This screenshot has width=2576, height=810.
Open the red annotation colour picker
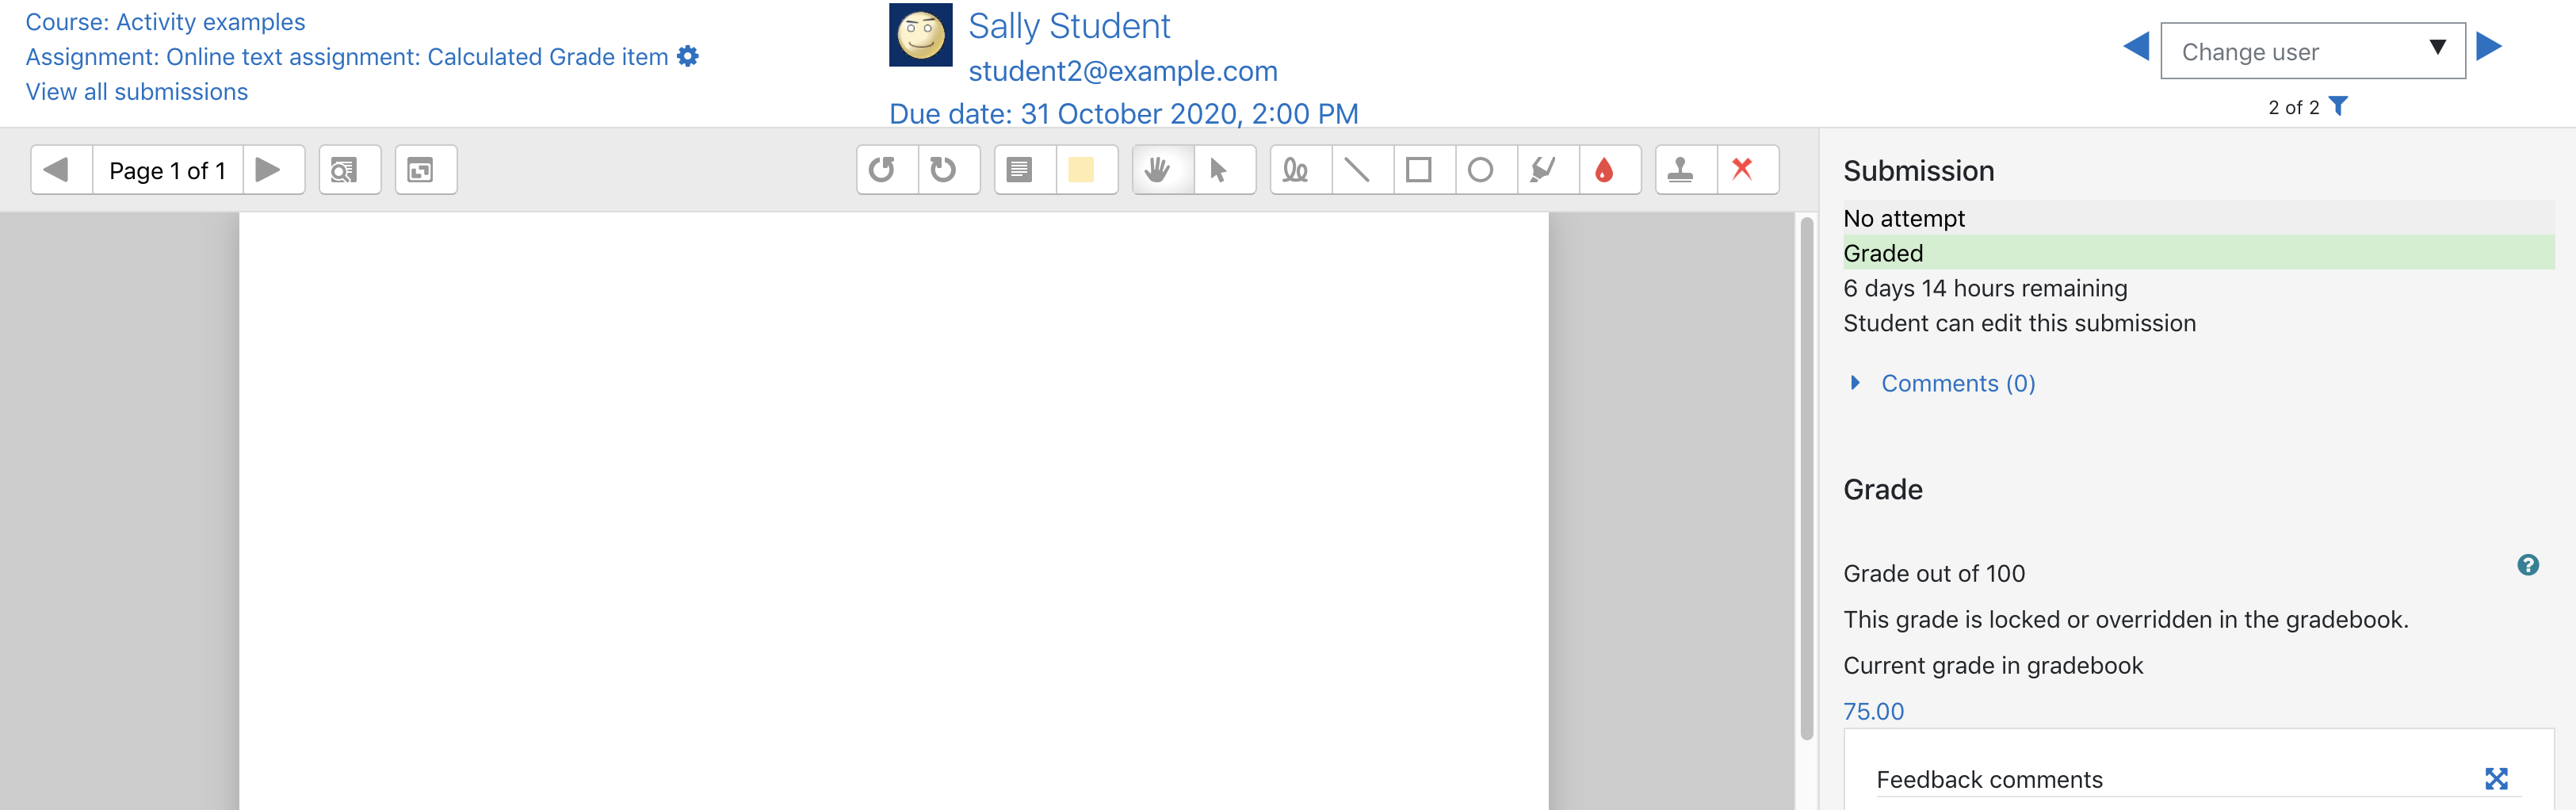point(1610,170)
